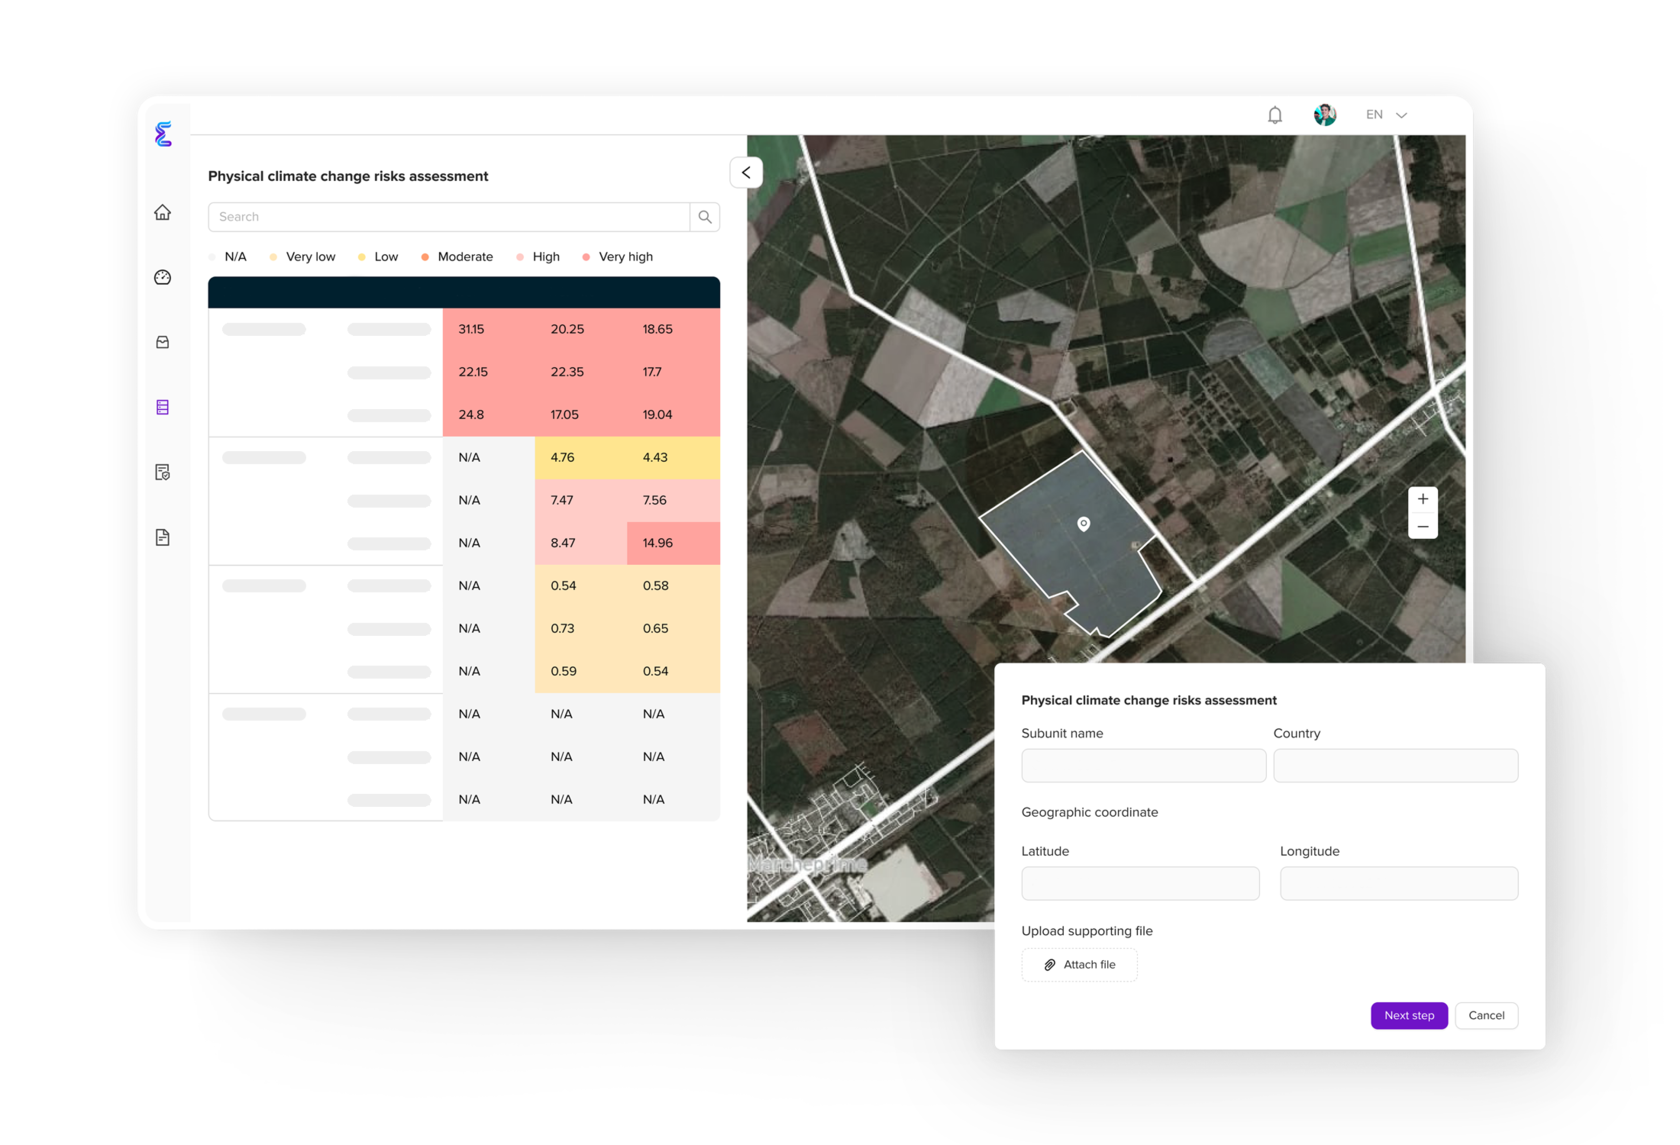Focus the Country field
1680x1145 pixels.
point(1396,766)
